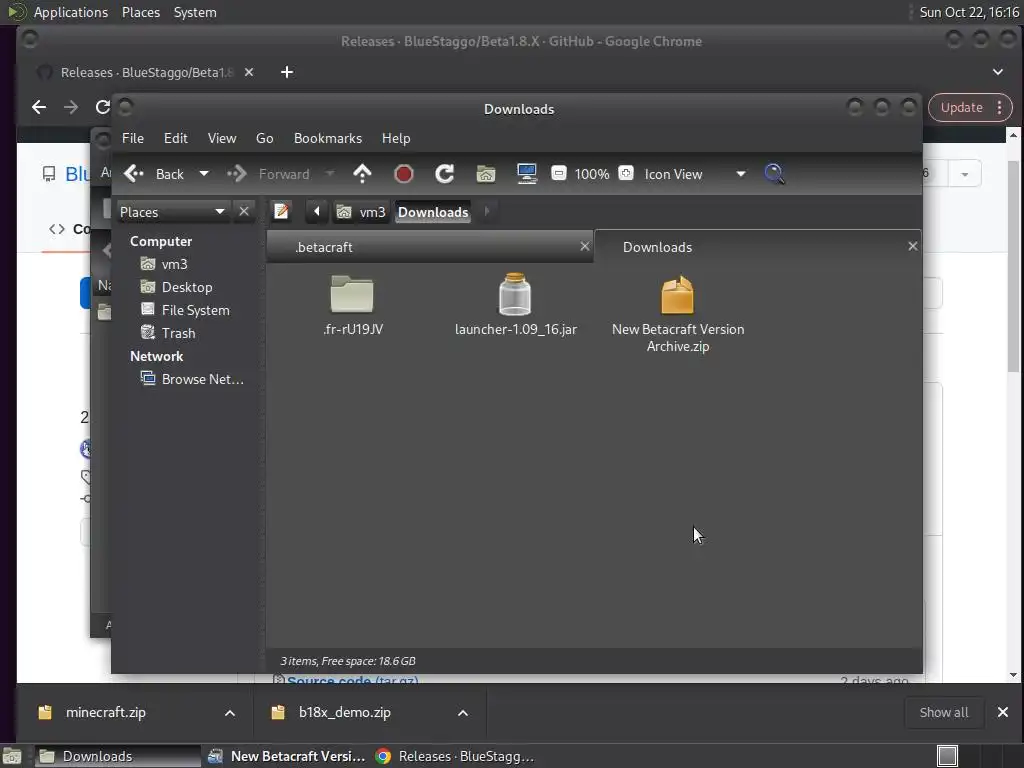Open a new Chrome tab

287,72
